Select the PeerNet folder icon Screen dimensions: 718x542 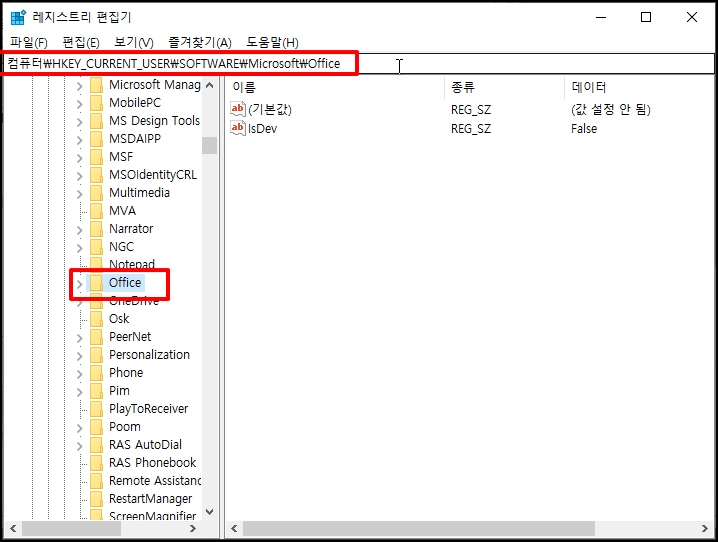click(96, 337)
